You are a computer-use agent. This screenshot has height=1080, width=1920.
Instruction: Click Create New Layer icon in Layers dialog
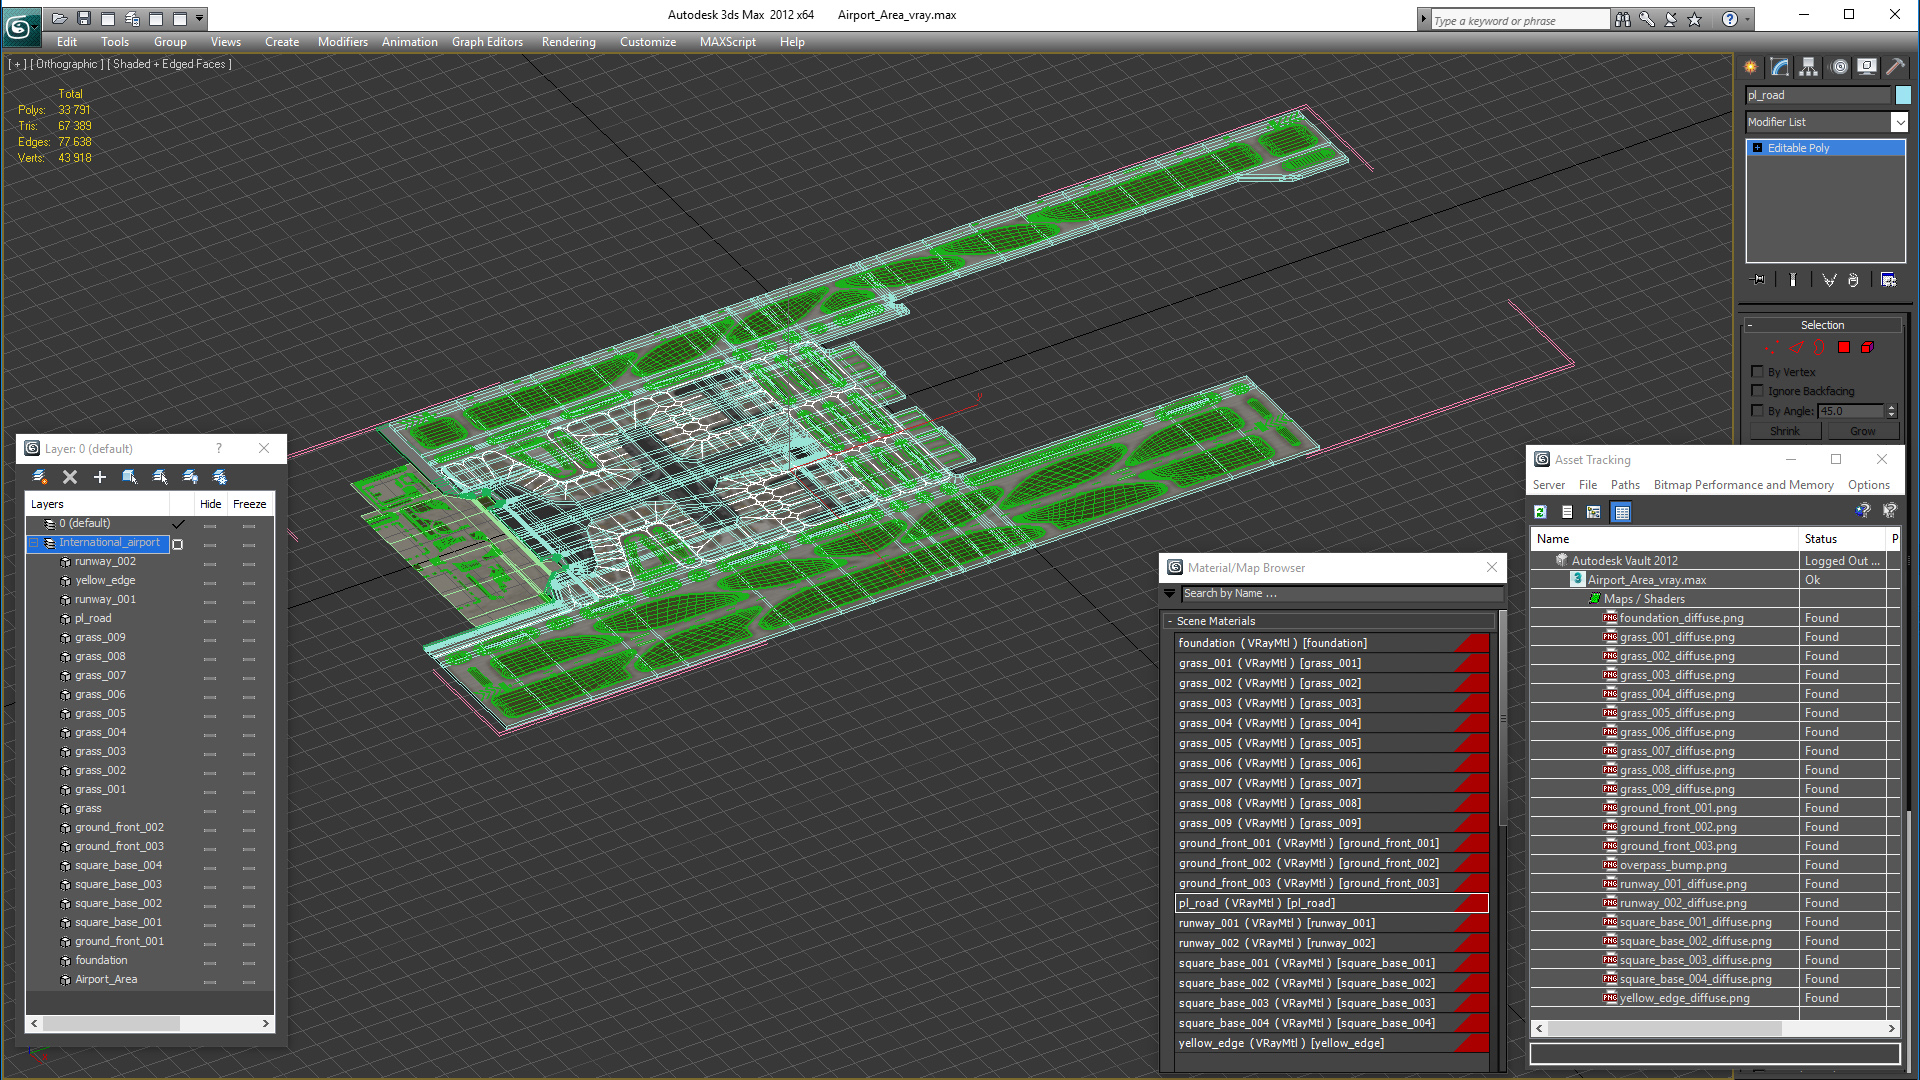click(40, 477)
